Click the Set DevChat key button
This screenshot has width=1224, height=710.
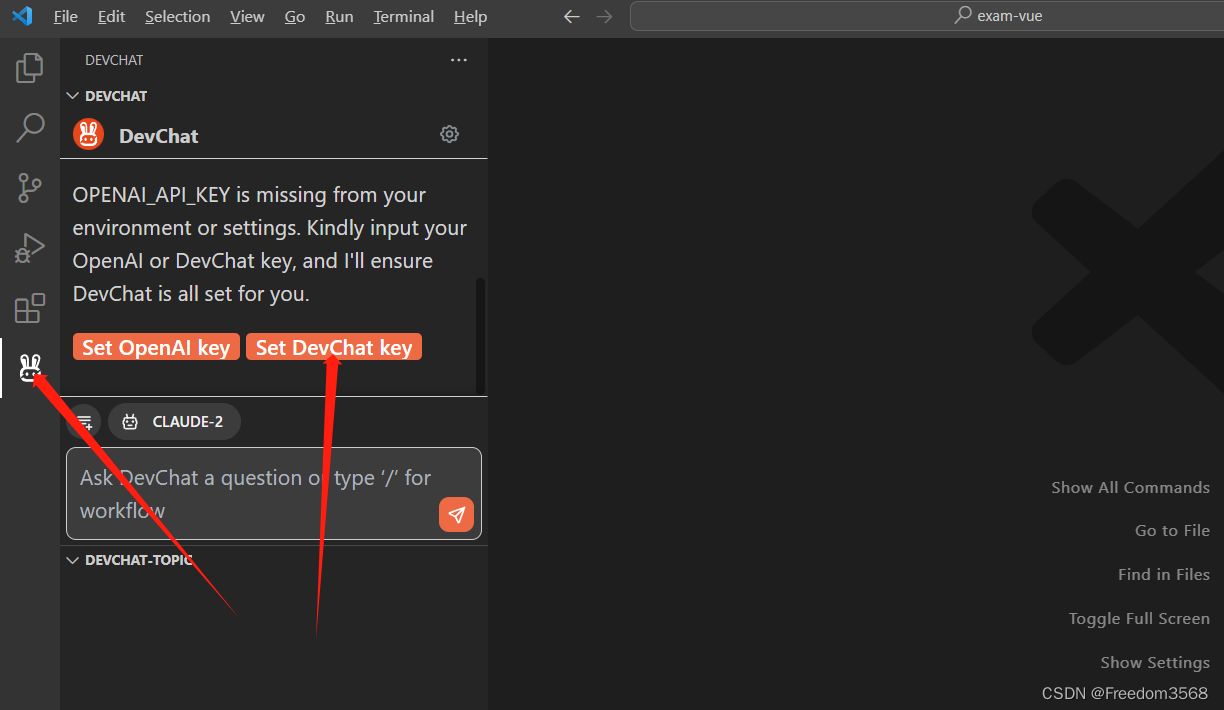click(334, 347)
